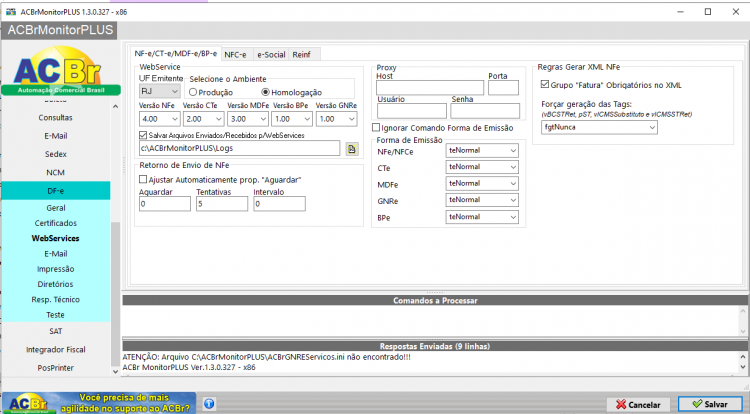Open the UF Emitente dropdown

[159, 91]
